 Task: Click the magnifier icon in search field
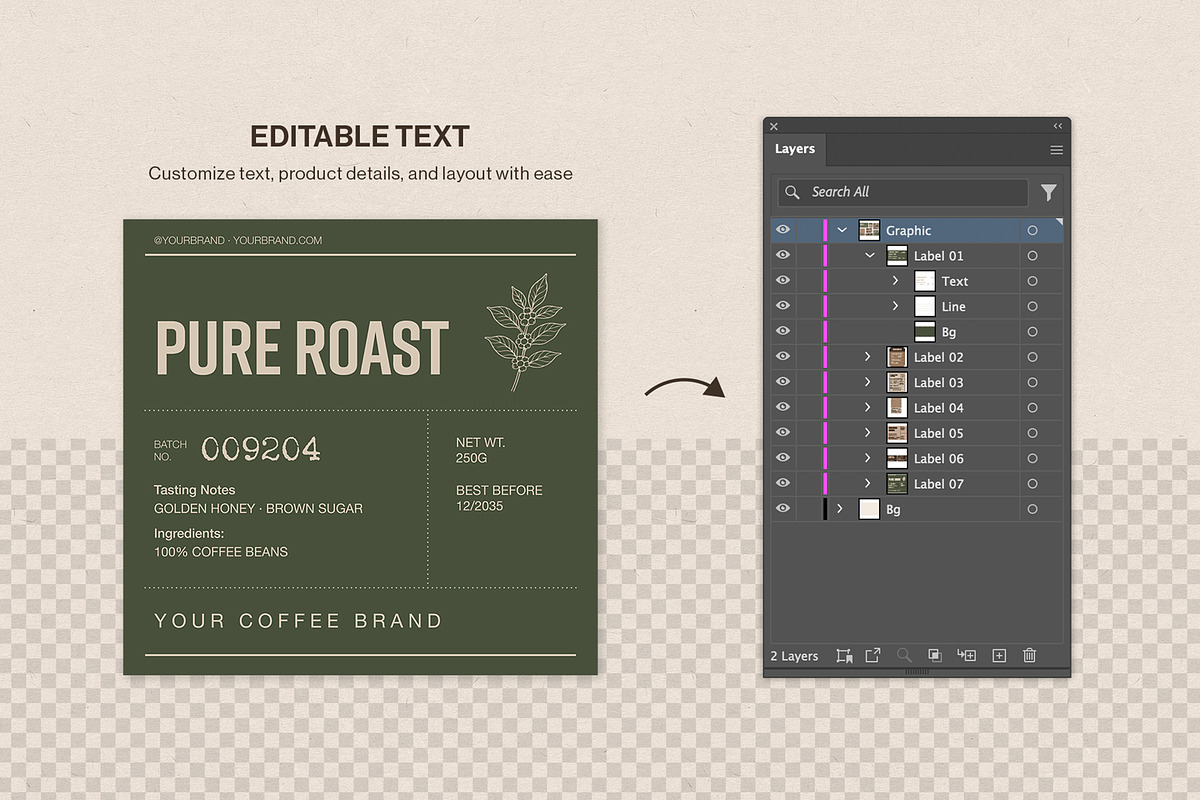(793, 192)
